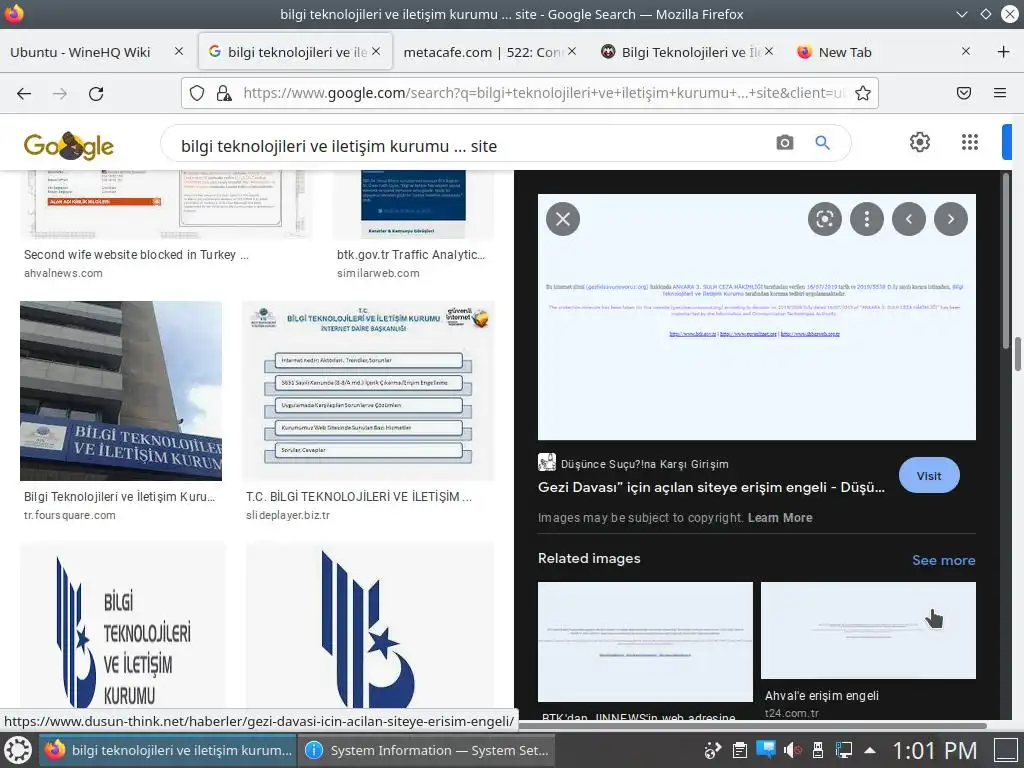
Task: Focus the Firefox URL address bar
Action: tap(545, 93)
